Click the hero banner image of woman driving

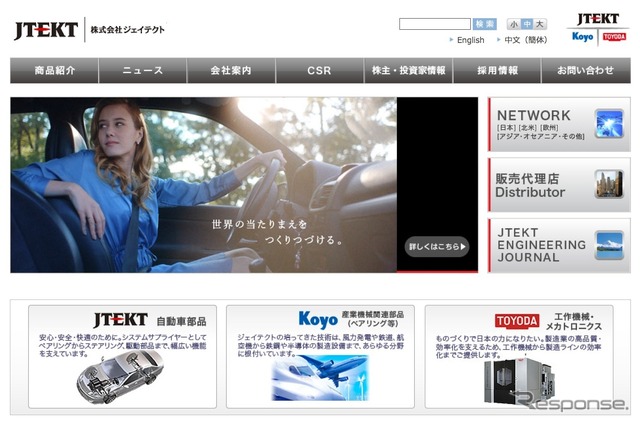203,185
